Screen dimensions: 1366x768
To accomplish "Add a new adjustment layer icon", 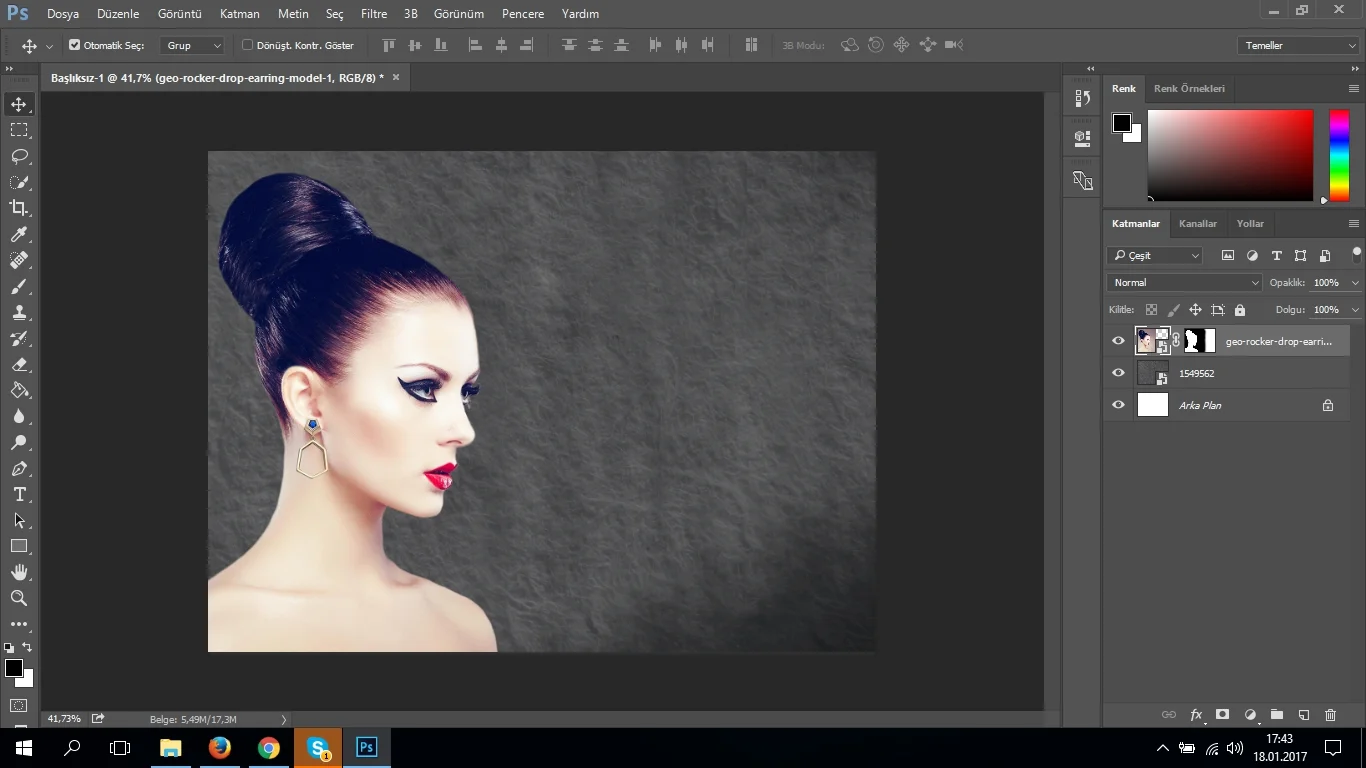I will [1250, 715].
